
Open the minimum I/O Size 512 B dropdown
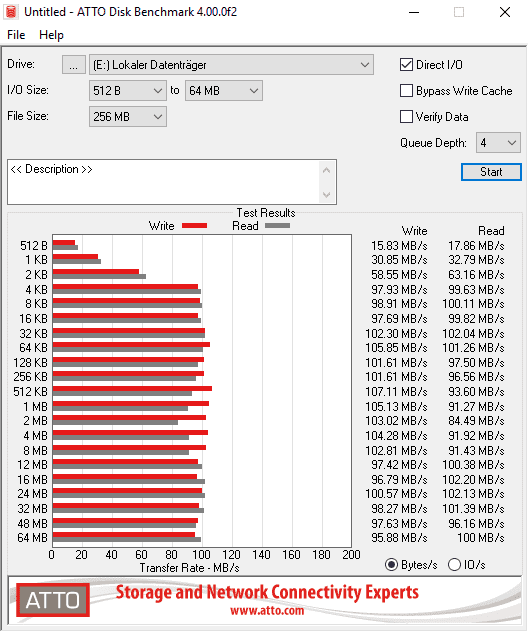tap(127, 91)
